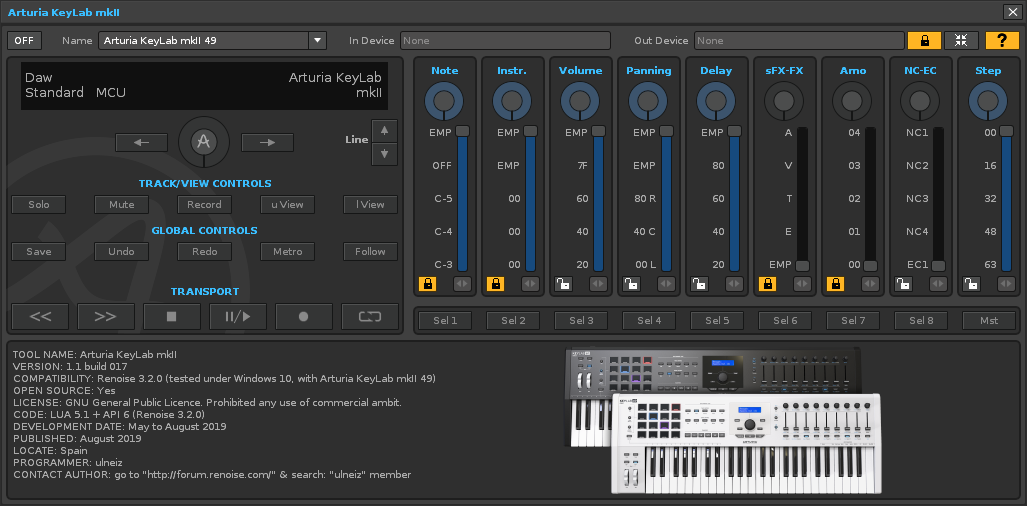Click the Instr. strip left-right arrows icon

tap(531, 284)
